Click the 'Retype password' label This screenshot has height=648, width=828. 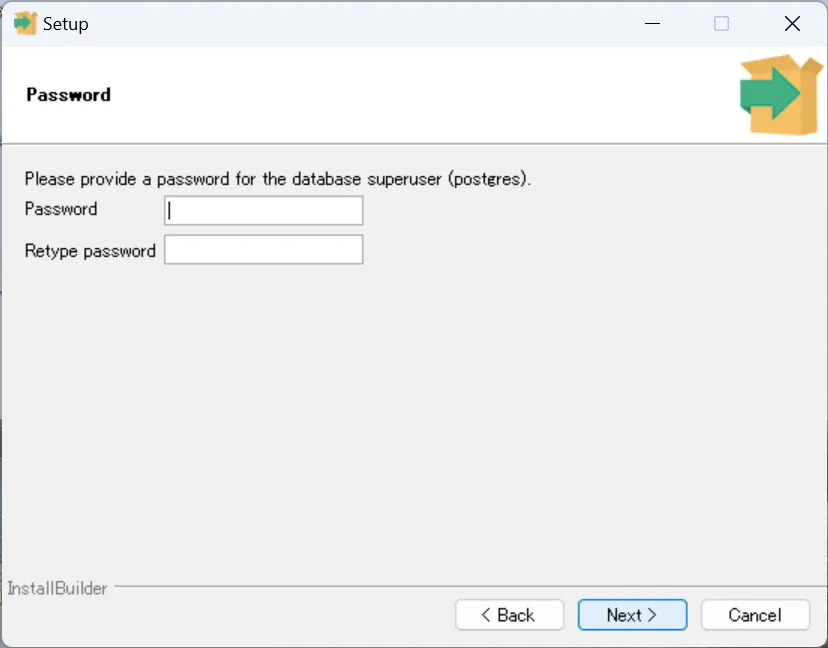pos(90,251)
